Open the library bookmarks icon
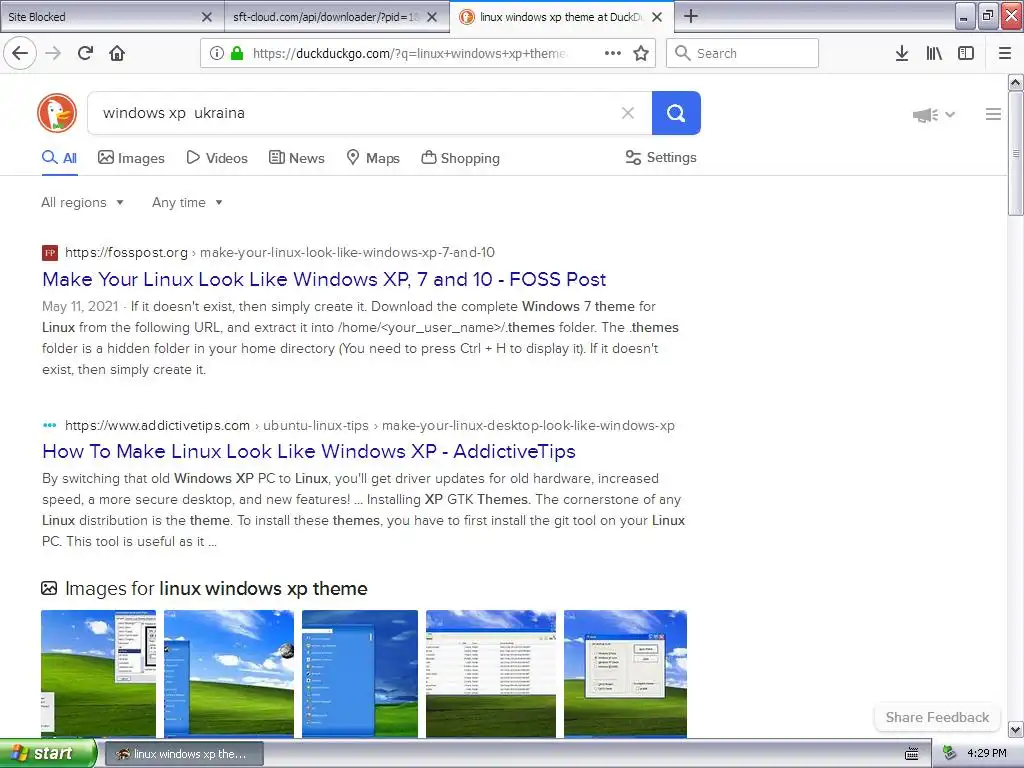This screenshot has height=768, width=1024. click(x=934, y=53)
